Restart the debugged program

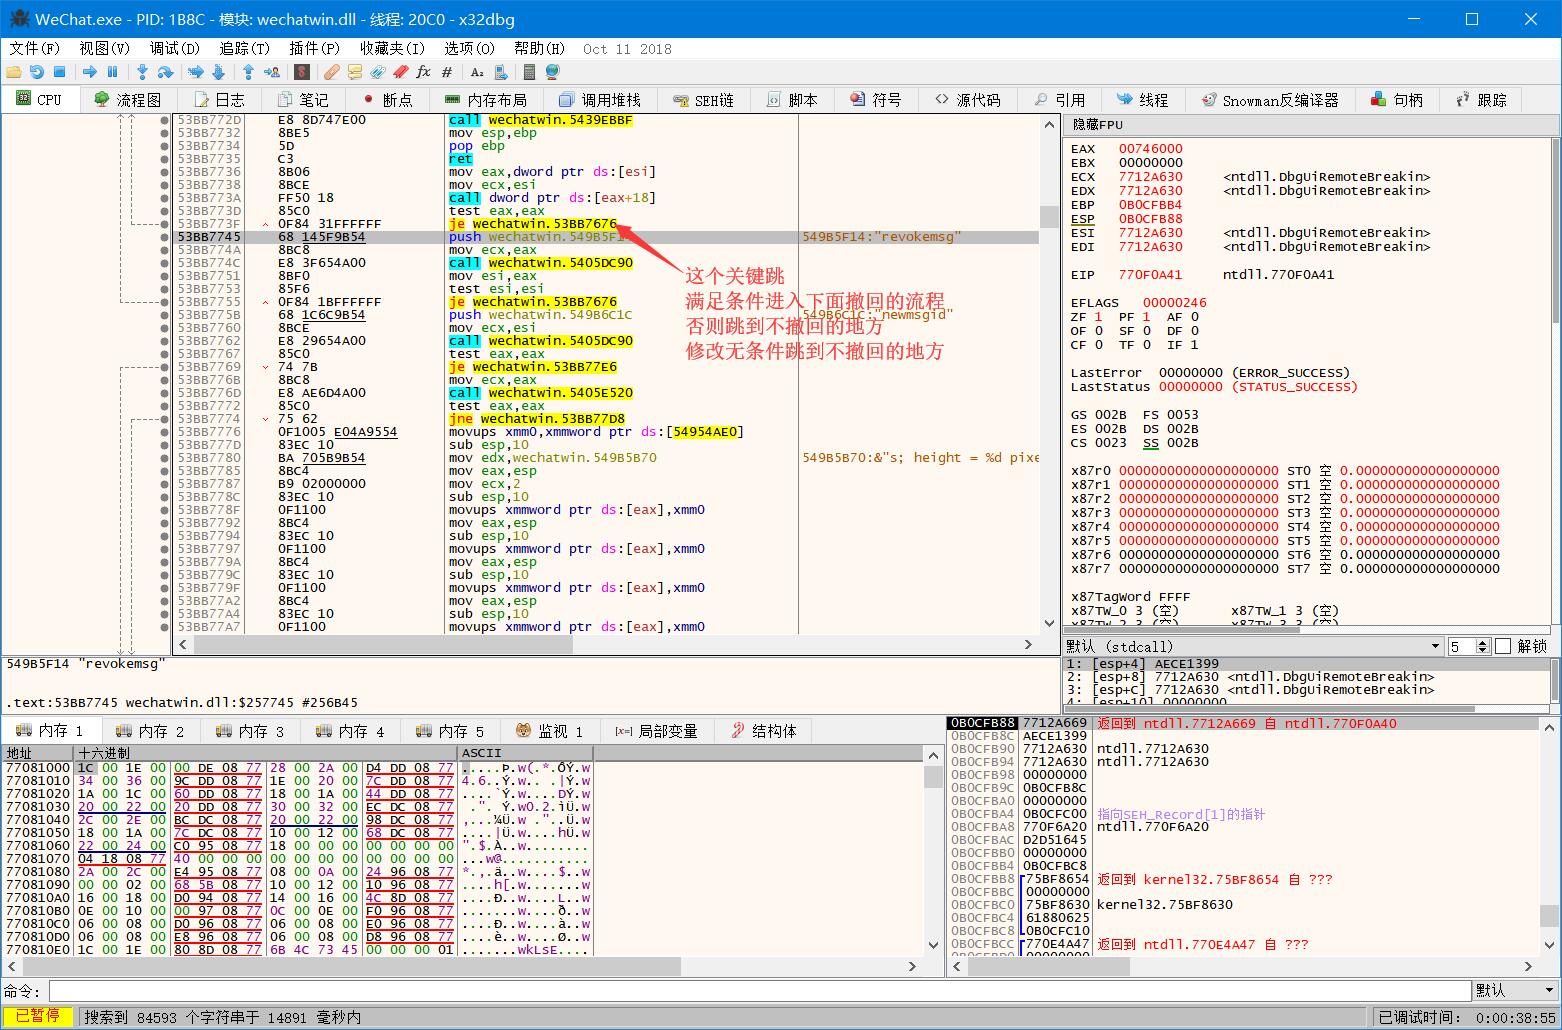coord(36,72)
